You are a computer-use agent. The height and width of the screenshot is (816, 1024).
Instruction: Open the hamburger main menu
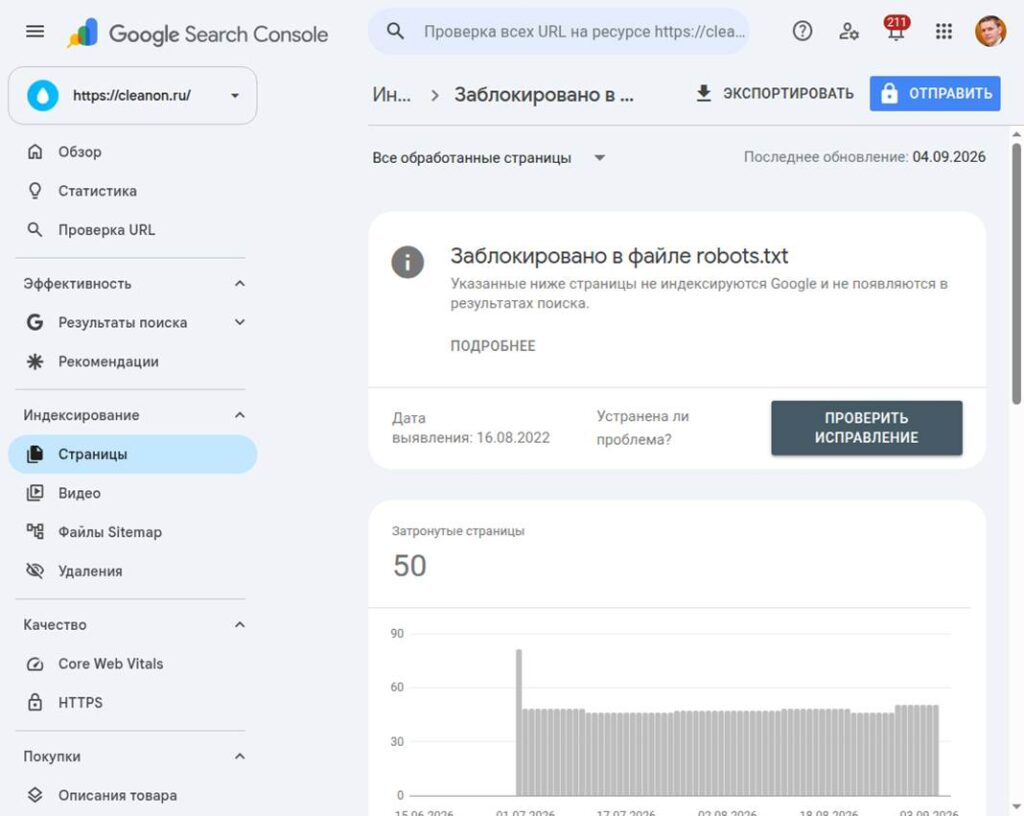(35, 31)
